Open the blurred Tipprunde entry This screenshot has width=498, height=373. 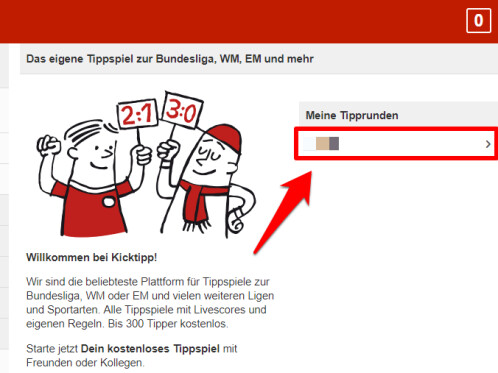397,144
